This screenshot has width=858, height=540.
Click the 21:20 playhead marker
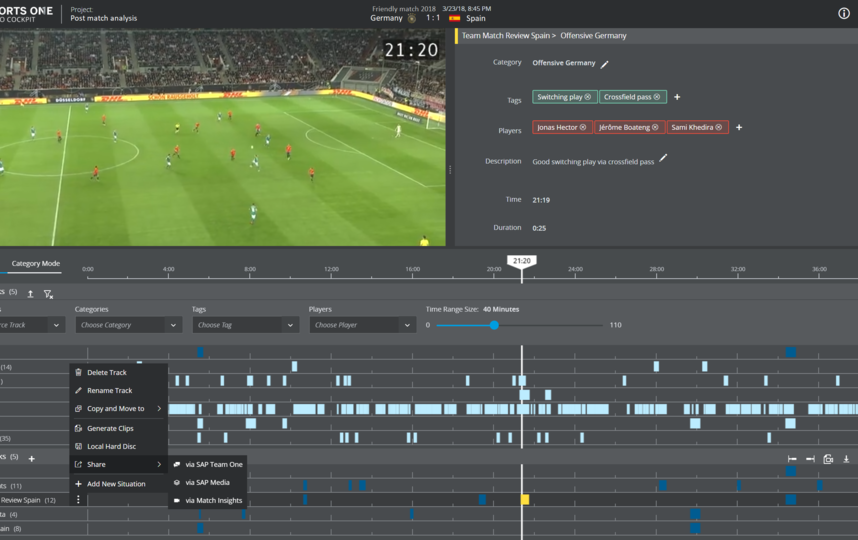(x=521, y=261)
